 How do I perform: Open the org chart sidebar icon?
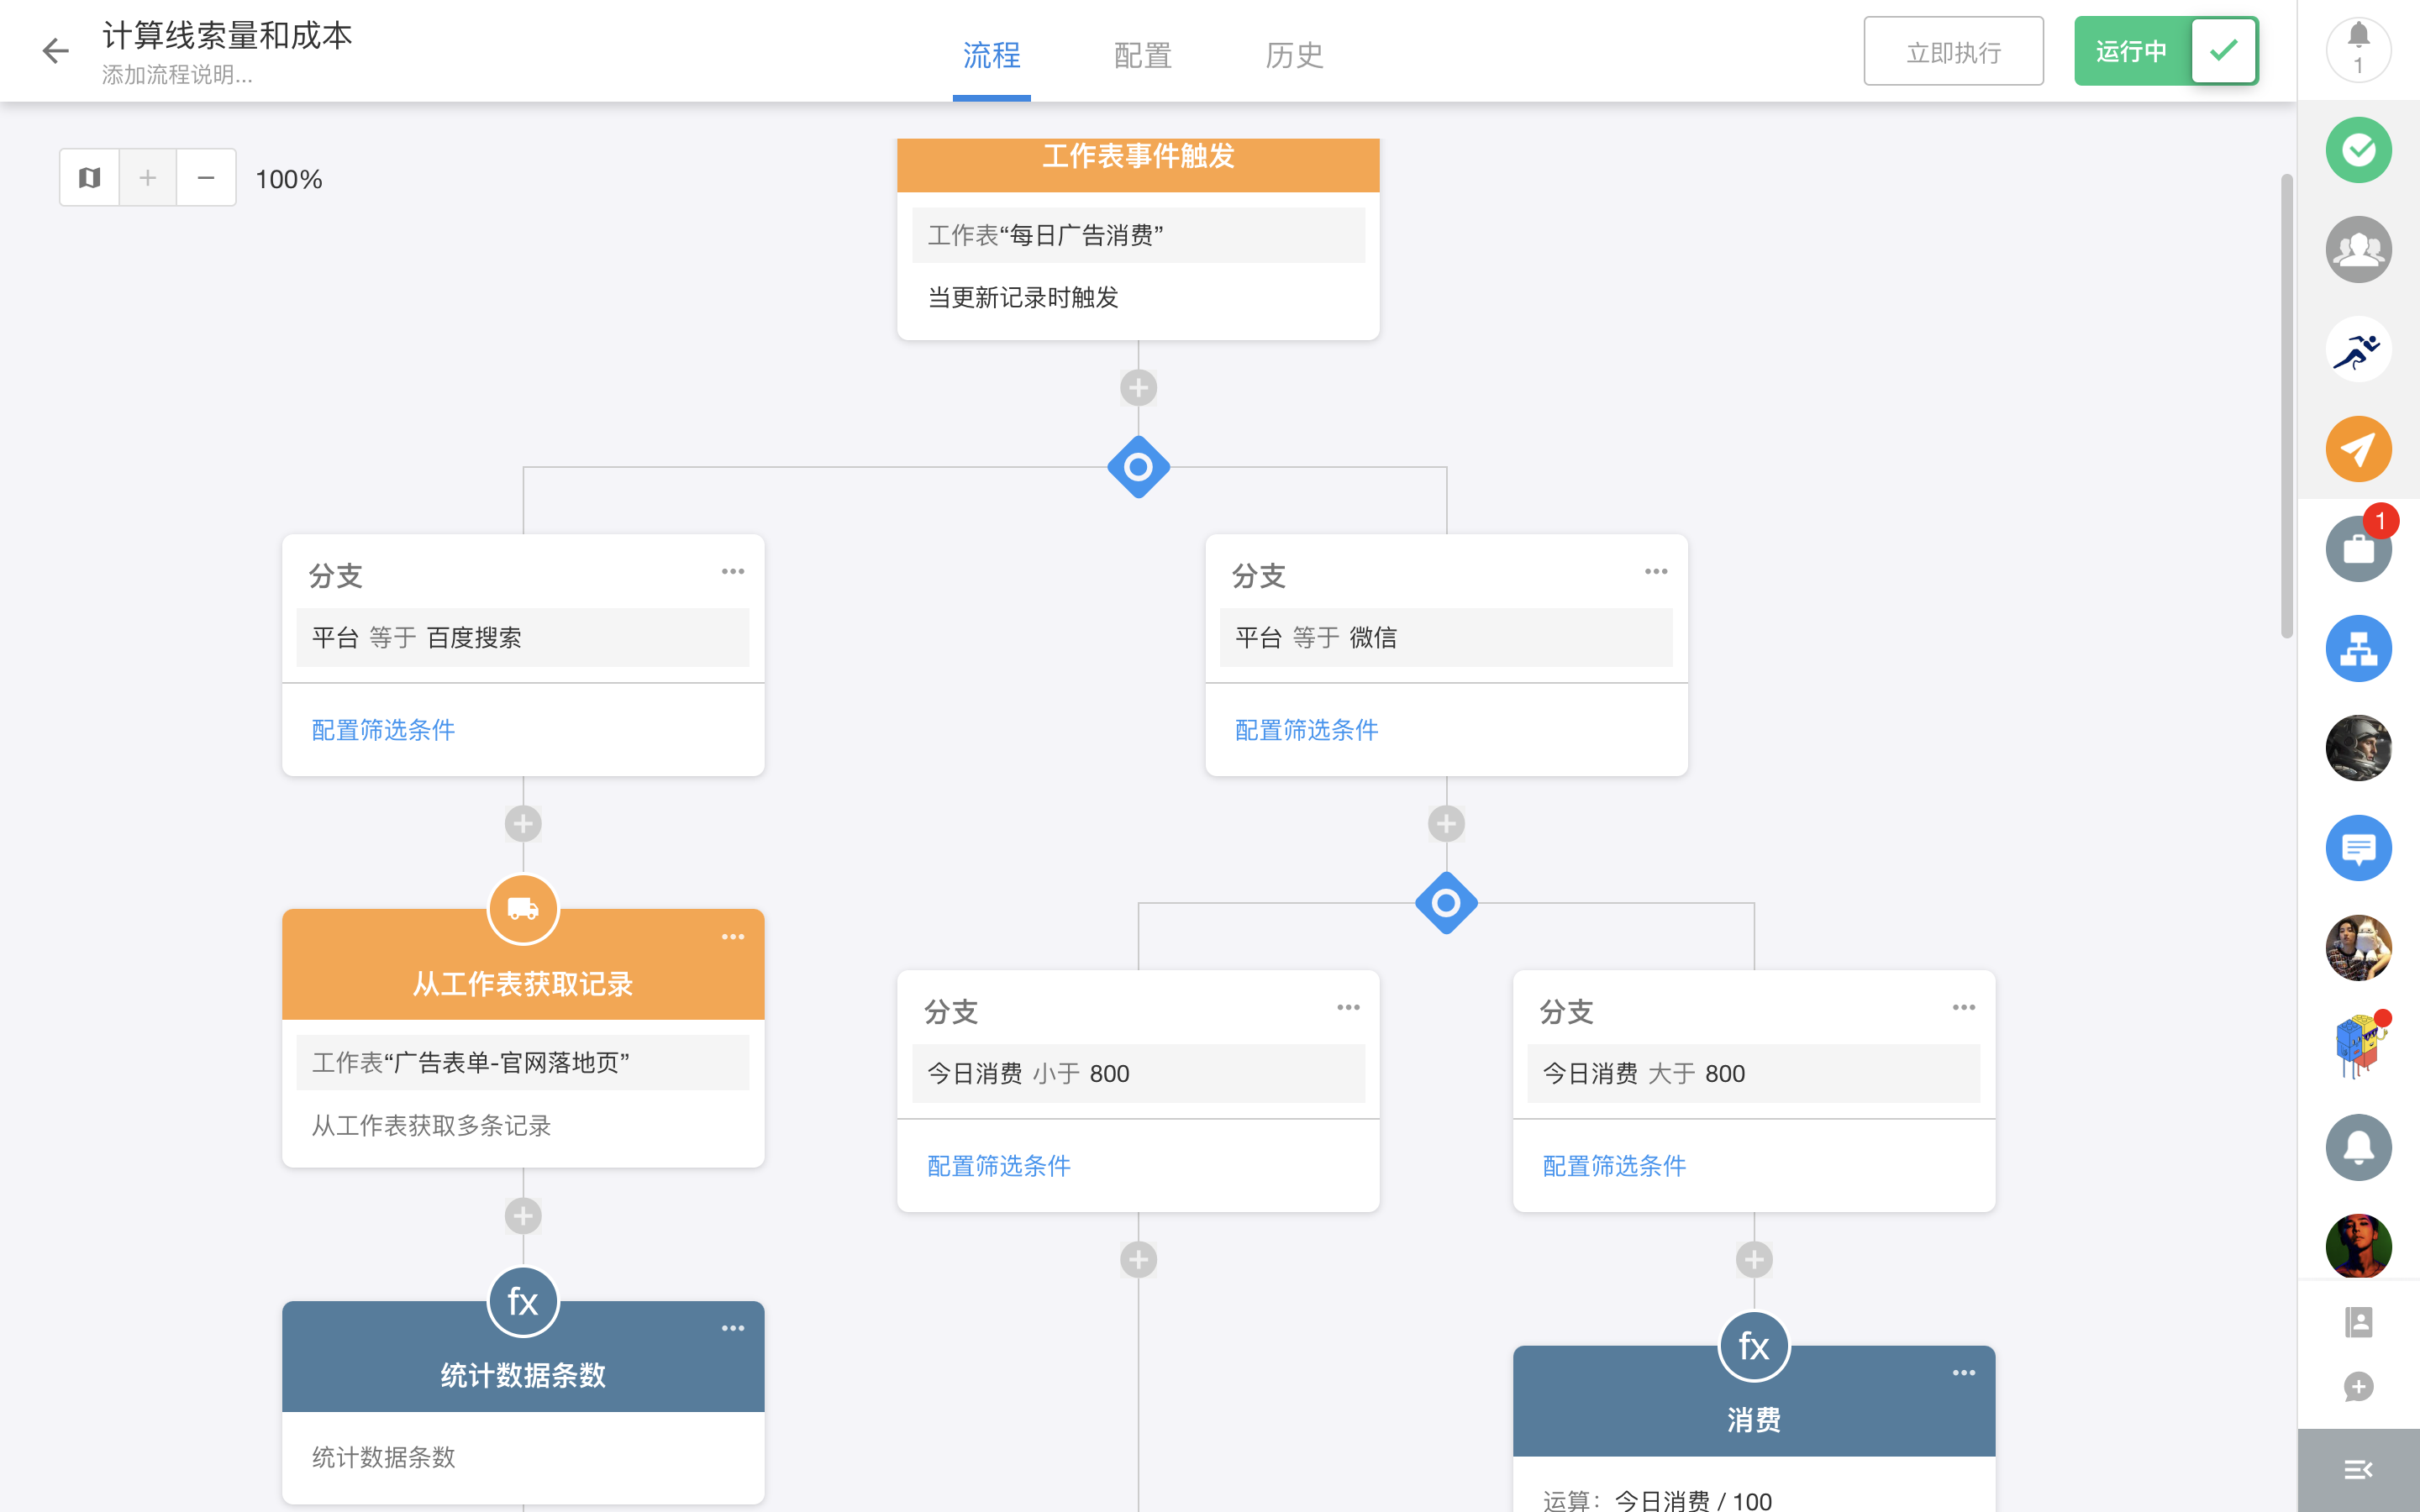2358,649
